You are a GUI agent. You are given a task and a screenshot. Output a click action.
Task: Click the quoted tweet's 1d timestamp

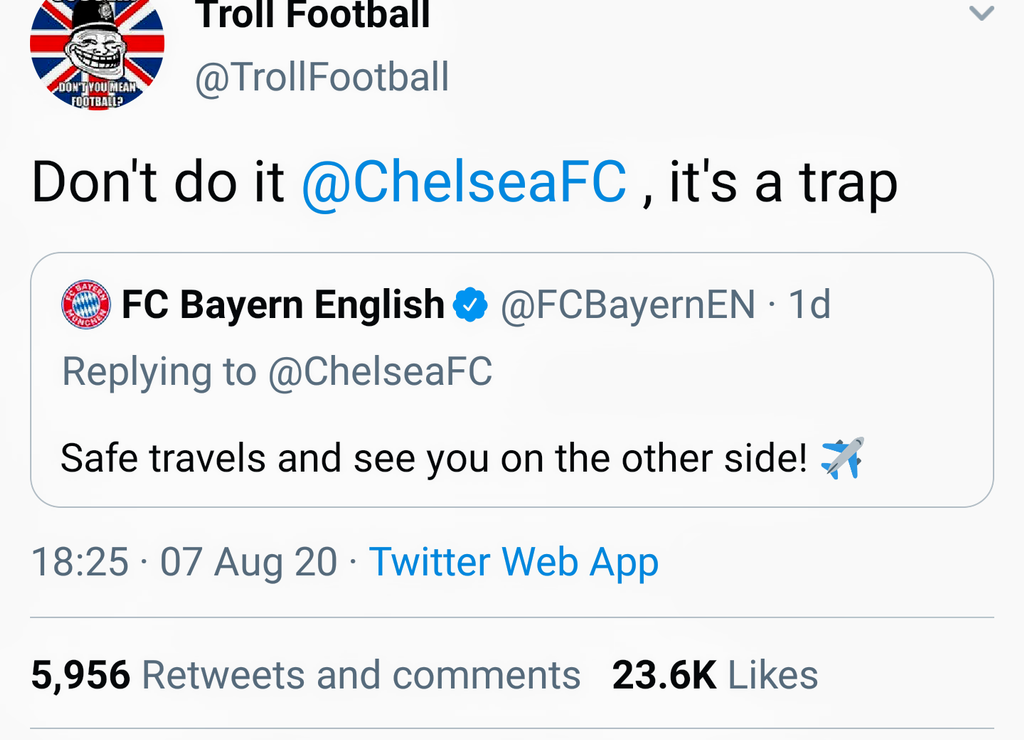[810, 305]
